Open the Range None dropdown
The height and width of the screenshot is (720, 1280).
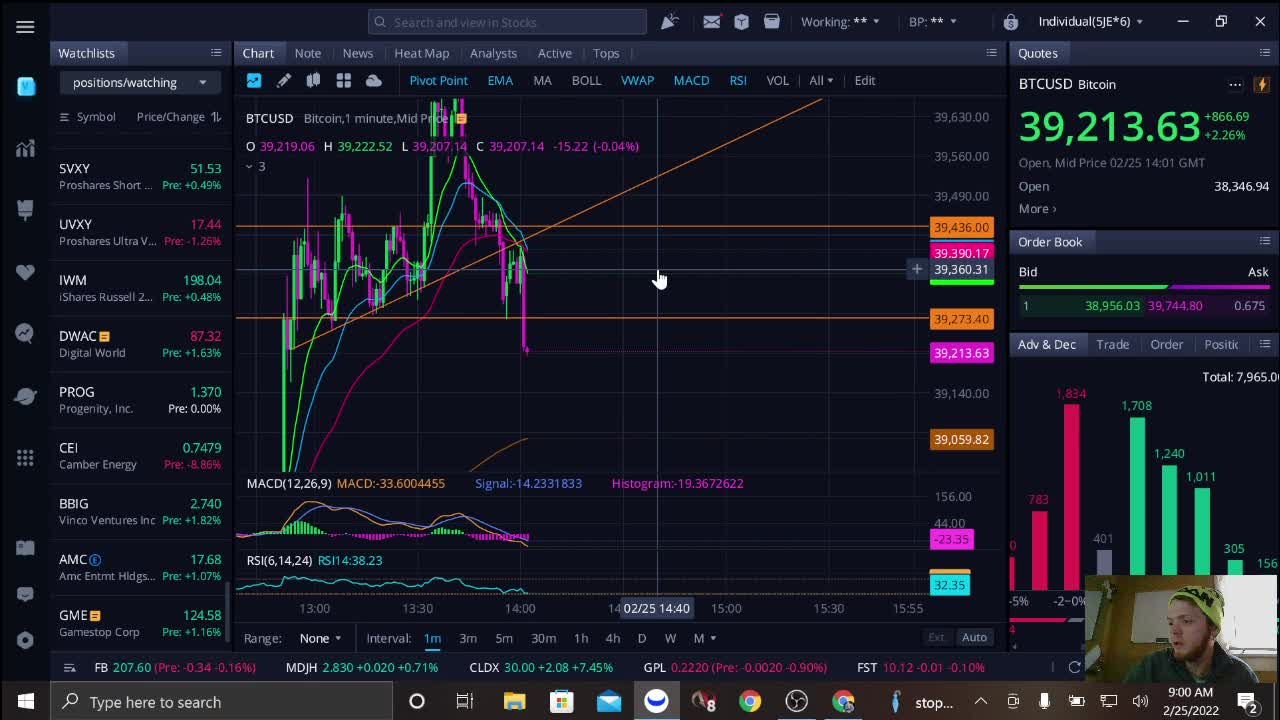321,638
